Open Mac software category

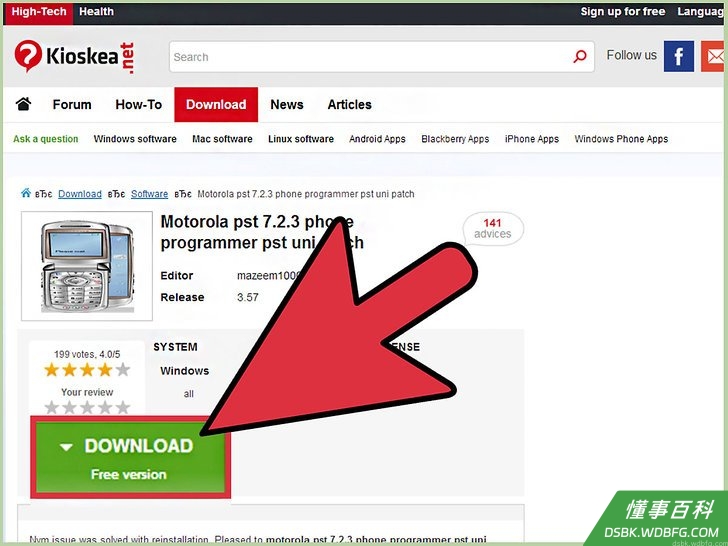pyautogui.click(x=222, y=139)
